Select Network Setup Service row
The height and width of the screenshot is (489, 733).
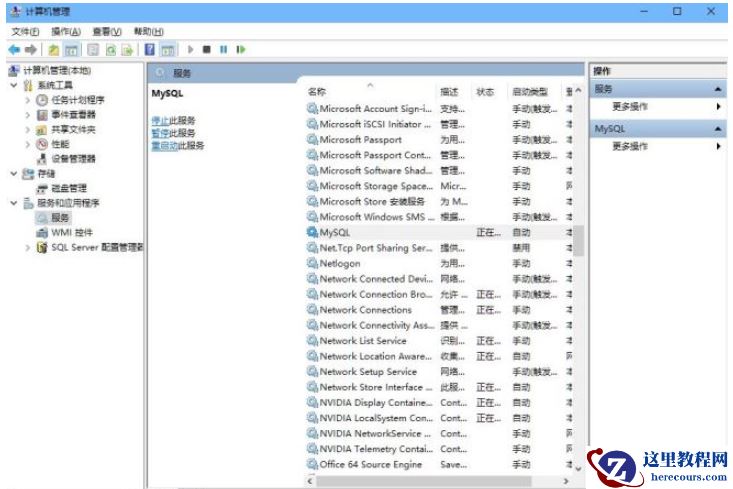click(439, 372)
